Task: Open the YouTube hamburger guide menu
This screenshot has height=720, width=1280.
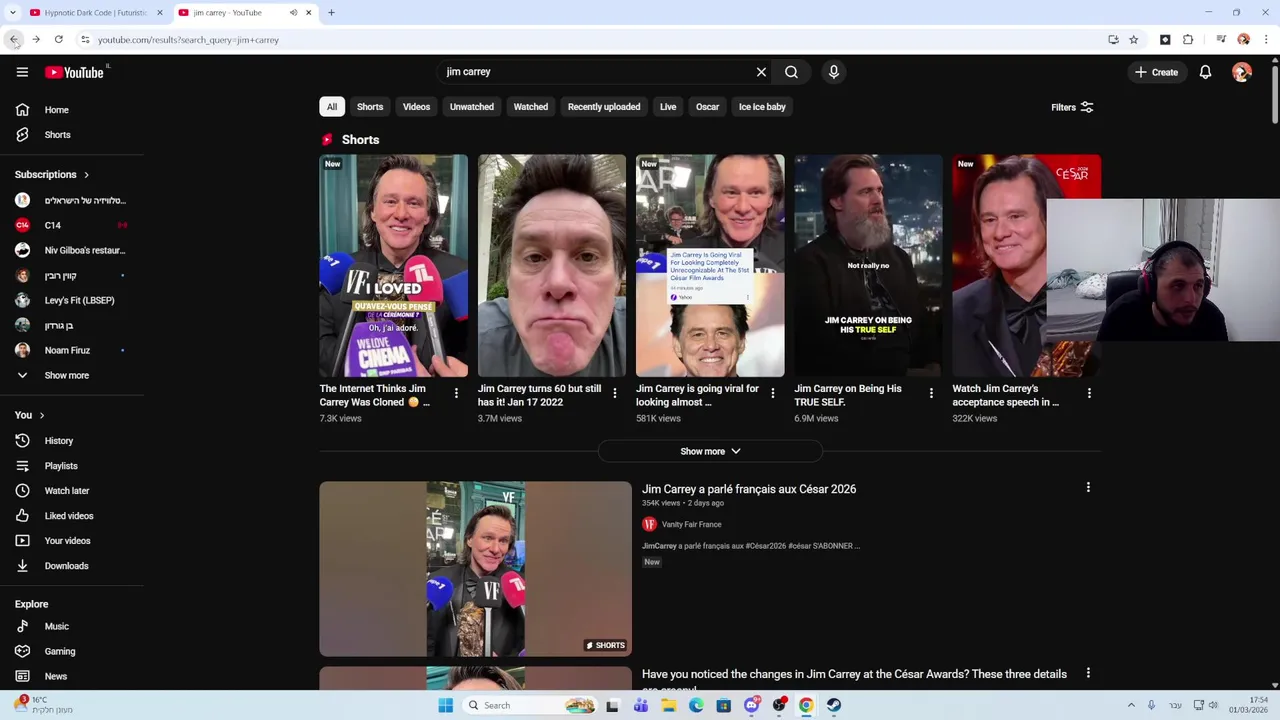Action: 22,72
